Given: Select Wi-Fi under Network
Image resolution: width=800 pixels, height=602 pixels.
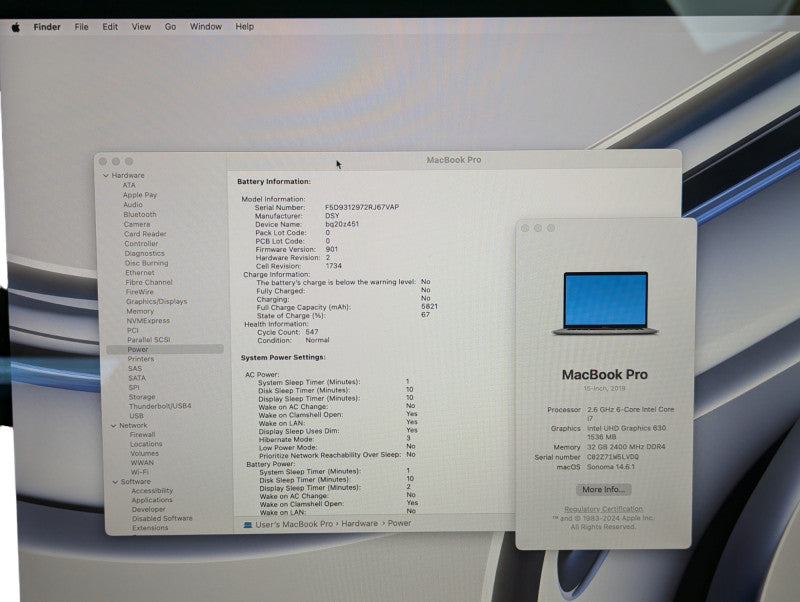Looking at the screenshot, I should (x=139, y=472).
